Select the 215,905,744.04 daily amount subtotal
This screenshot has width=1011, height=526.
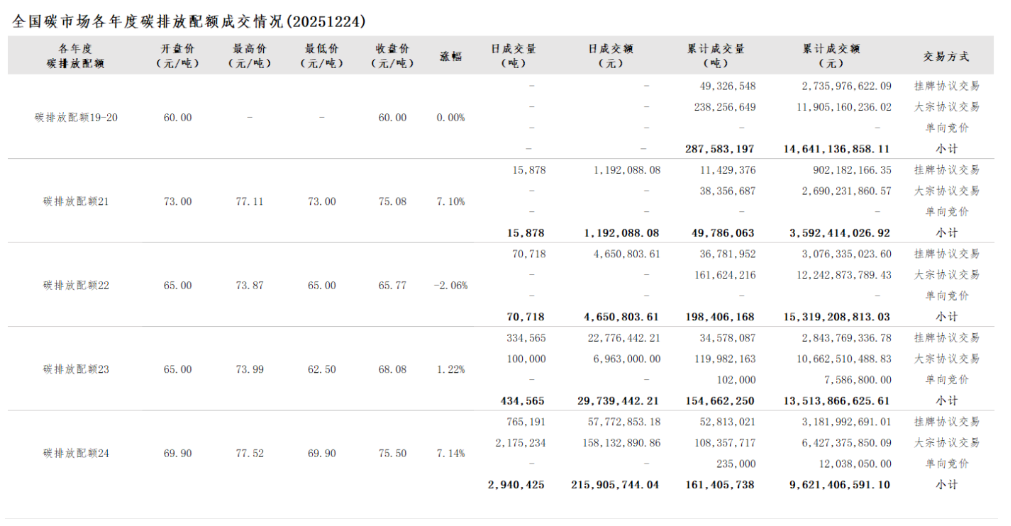pyautogui.click(x=615, y=485)
